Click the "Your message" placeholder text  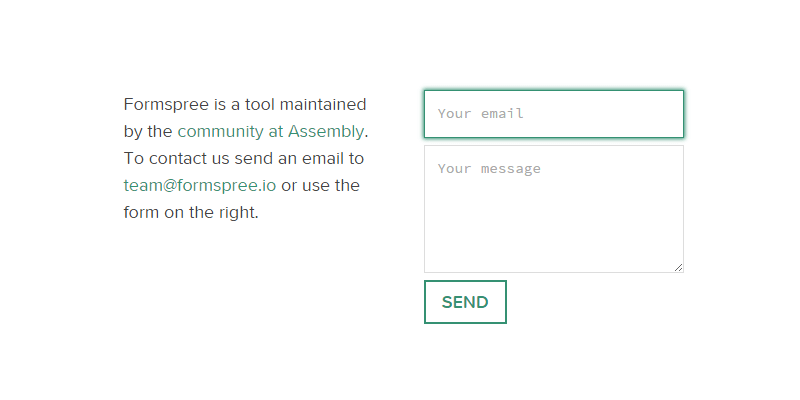[489, 169]
